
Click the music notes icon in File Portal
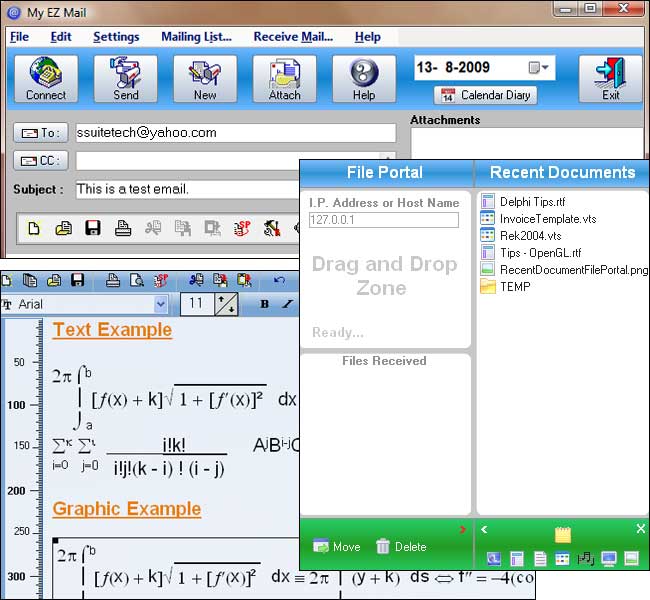(586, 558)
